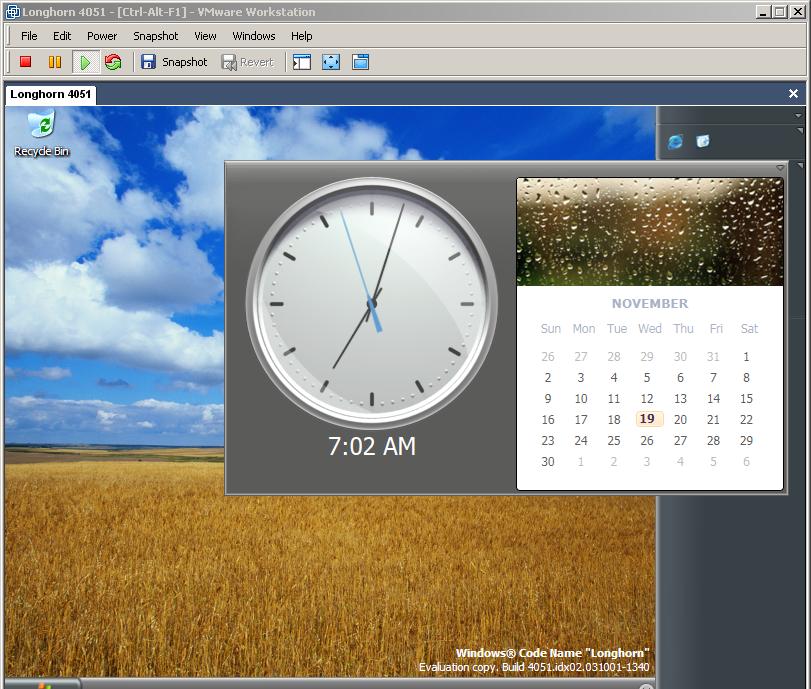Click the Sat column header

click(749, 328)
